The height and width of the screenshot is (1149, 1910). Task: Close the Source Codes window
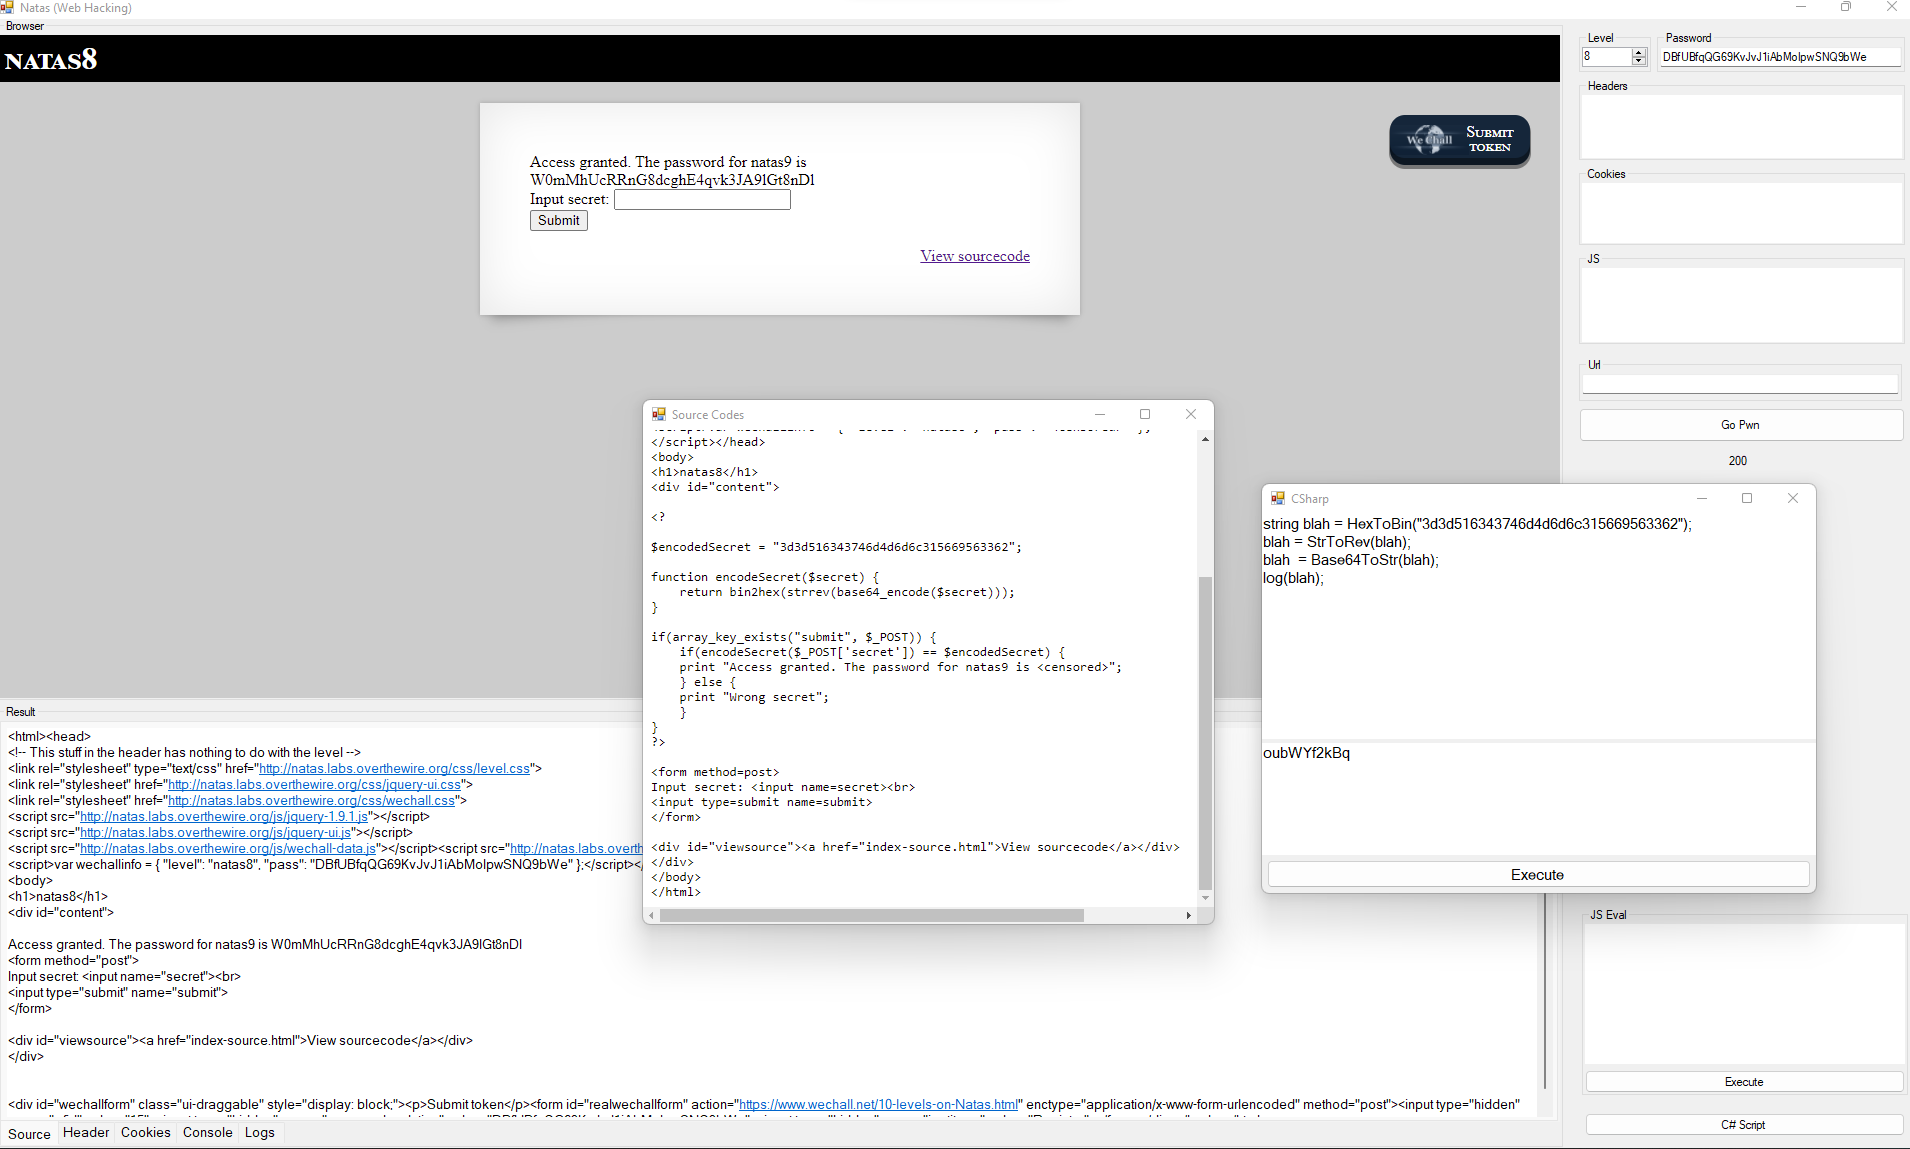pos(1190,414)
